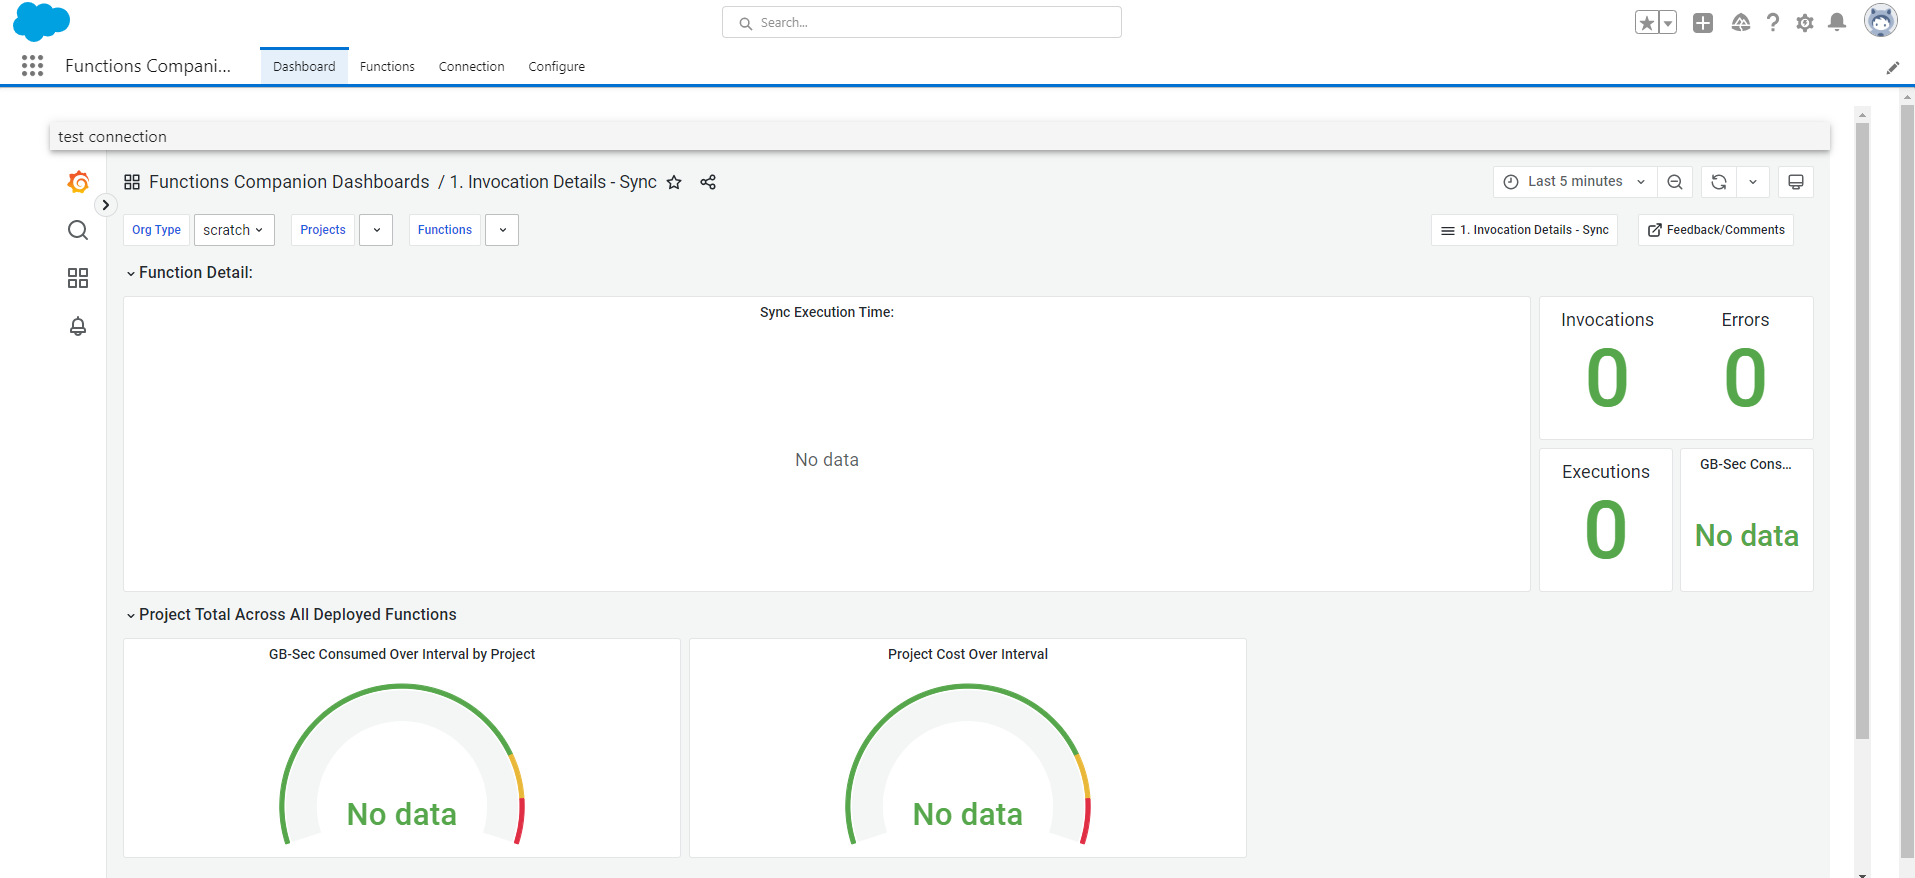Click the GB-Sec Cons... panel title
The height and width of the screenshot is (878, 1915).
(1746, 464)
